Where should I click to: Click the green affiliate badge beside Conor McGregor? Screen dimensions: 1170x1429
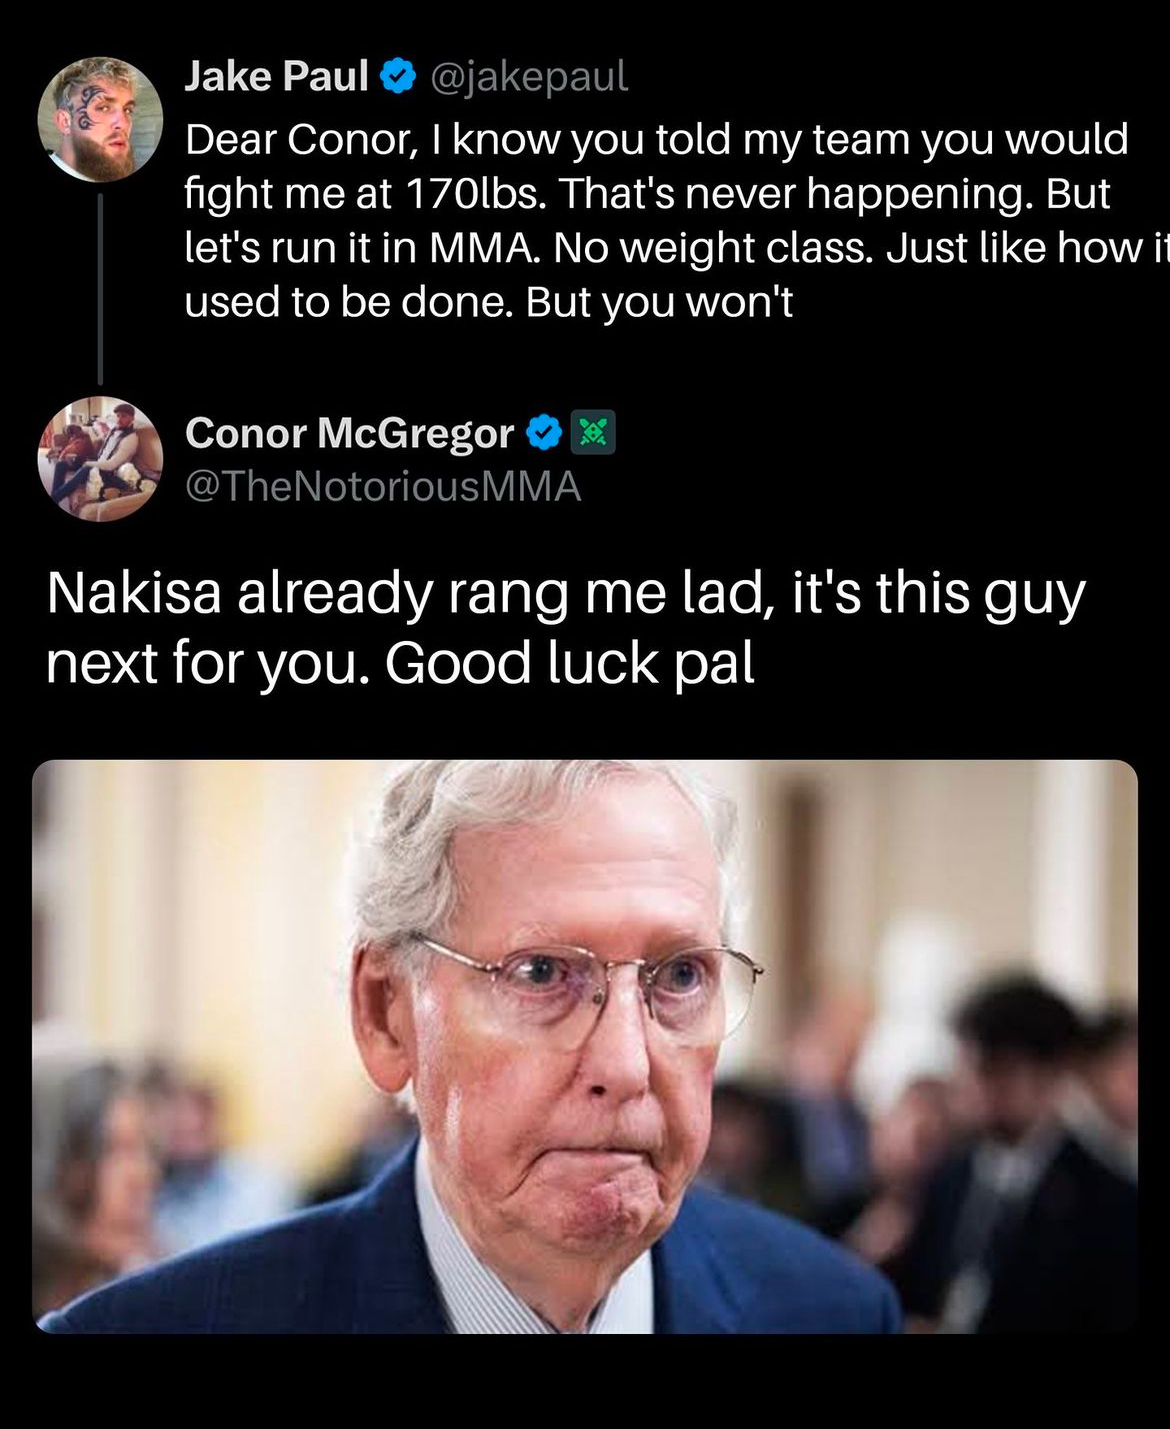(593, 433)
